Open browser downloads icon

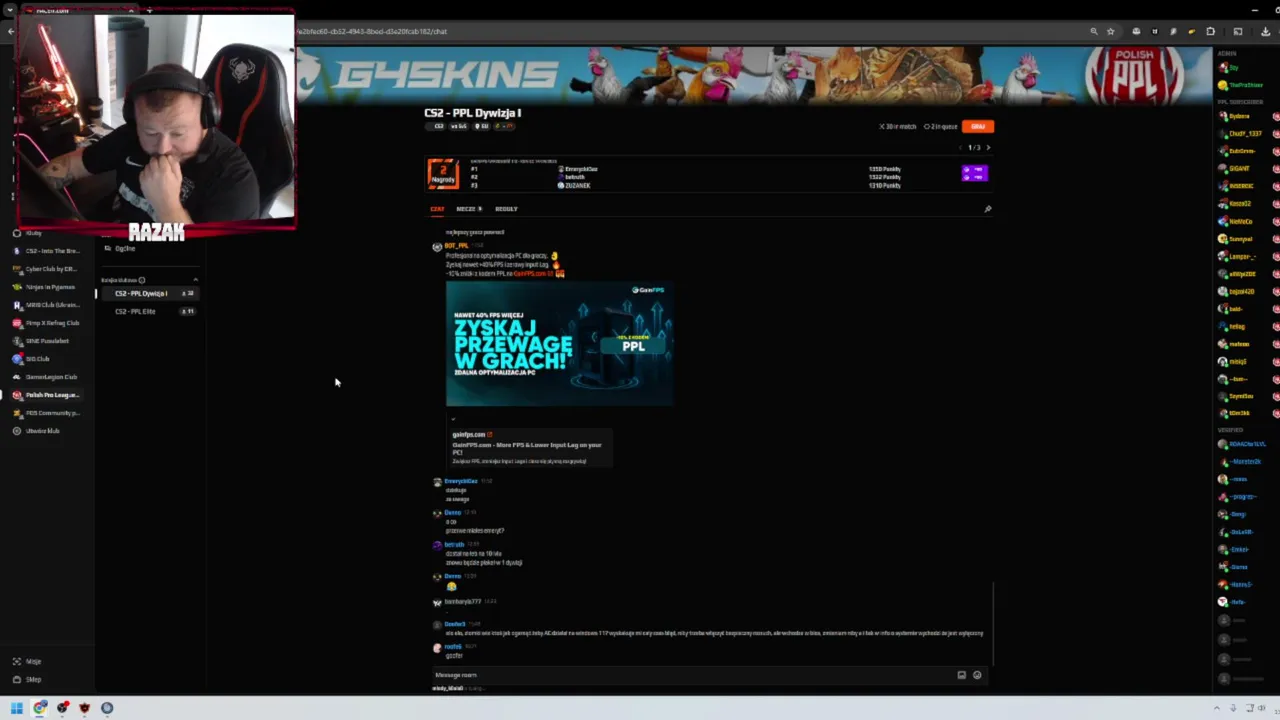click(x=1265, y=31)
